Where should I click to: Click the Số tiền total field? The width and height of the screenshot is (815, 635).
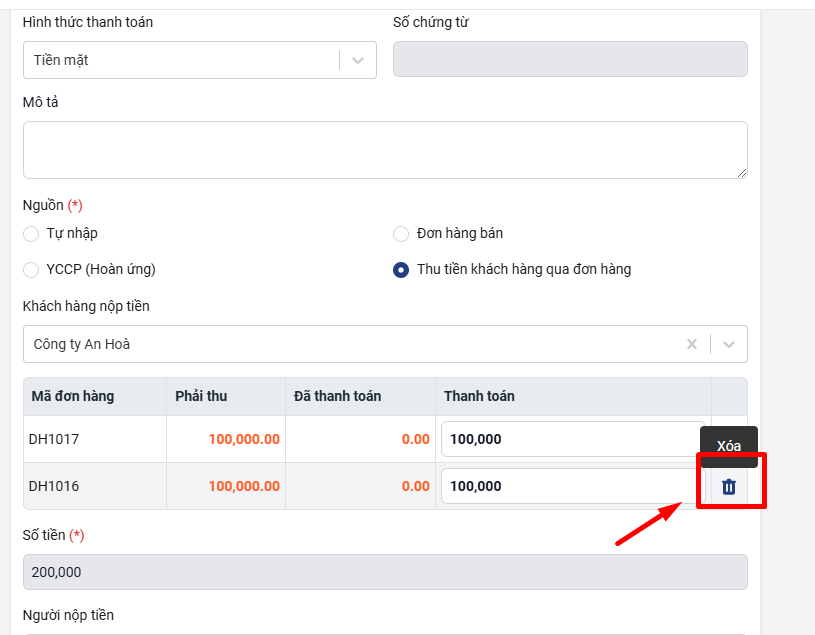(384, 572)
